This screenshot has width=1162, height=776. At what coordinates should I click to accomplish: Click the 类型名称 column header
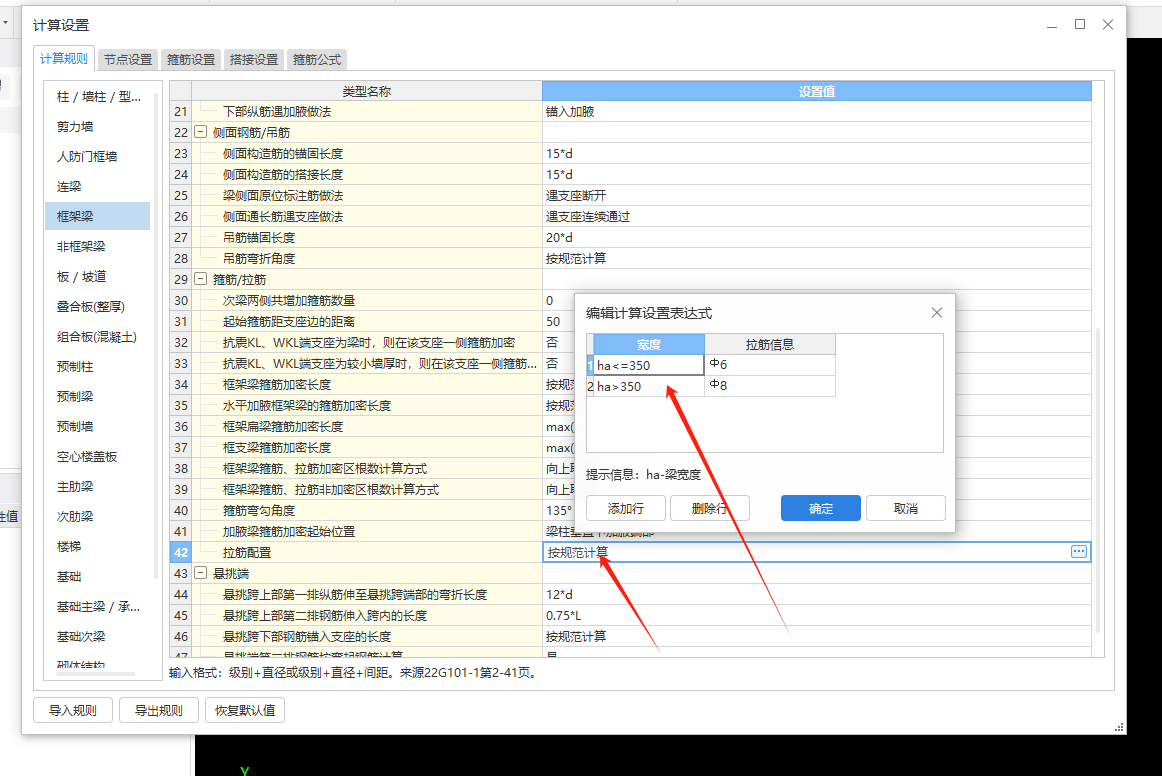pos(367,91)
